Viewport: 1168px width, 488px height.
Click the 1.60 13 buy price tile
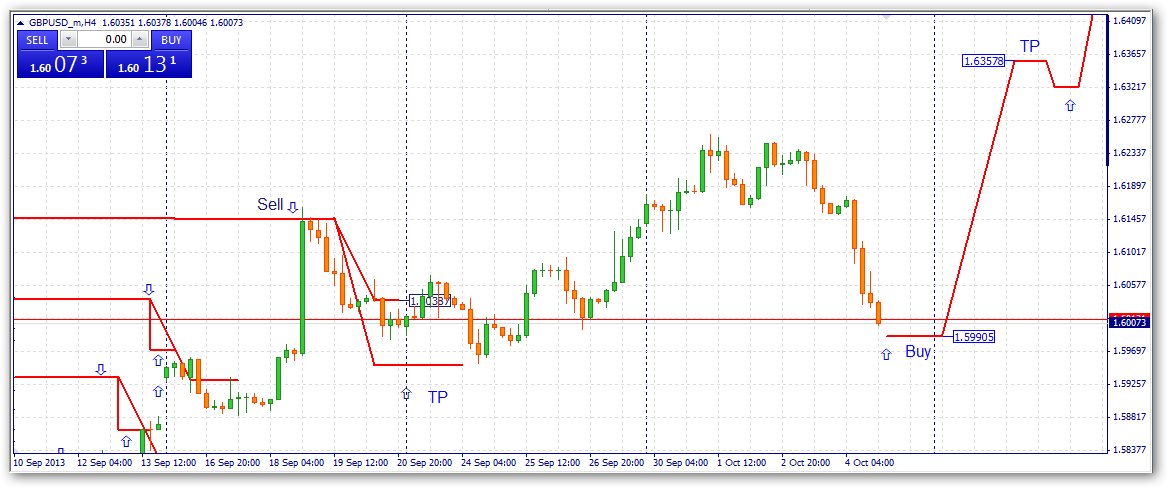click(148, 64)
